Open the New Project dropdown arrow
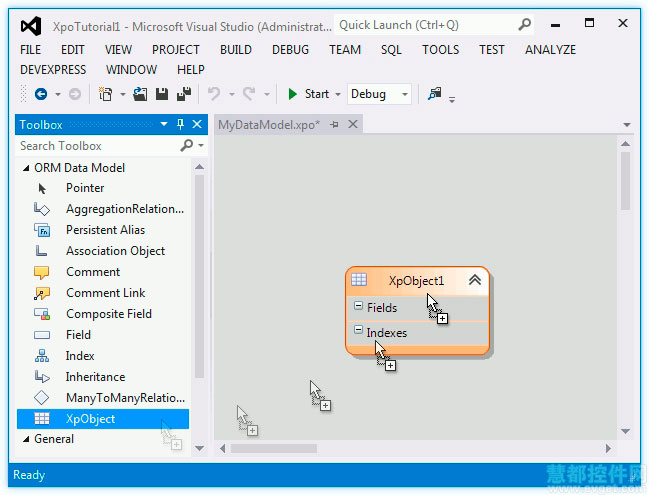The width and height of the screenshot is (649, 495). [123, 94]
